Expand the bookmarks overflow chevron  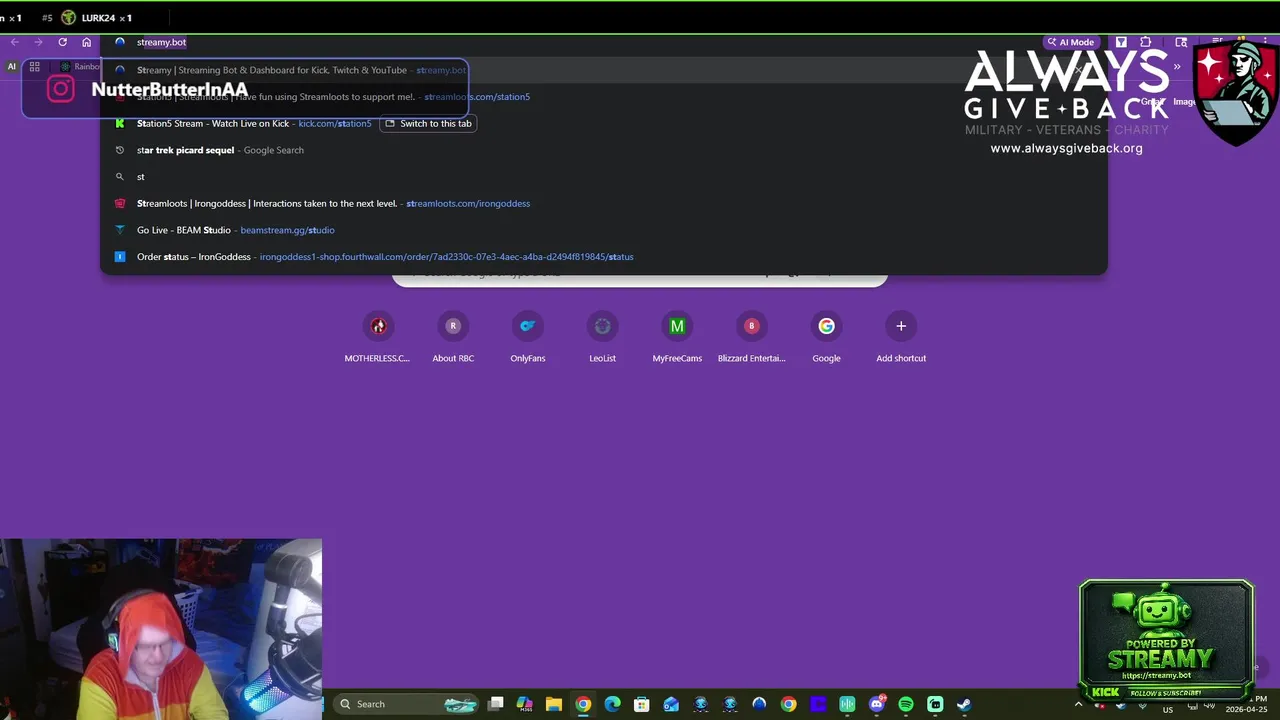(1177, 67)
